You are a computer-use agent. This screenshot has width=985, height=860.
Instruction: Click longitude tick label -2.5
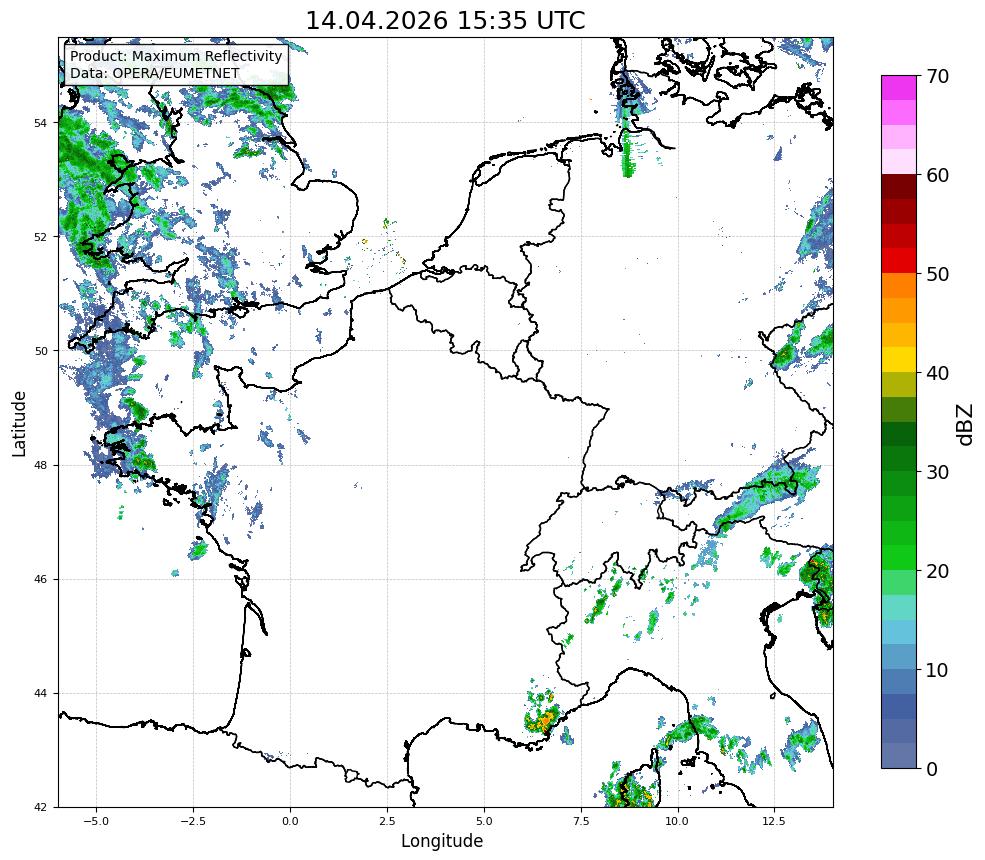coord(193,821)
